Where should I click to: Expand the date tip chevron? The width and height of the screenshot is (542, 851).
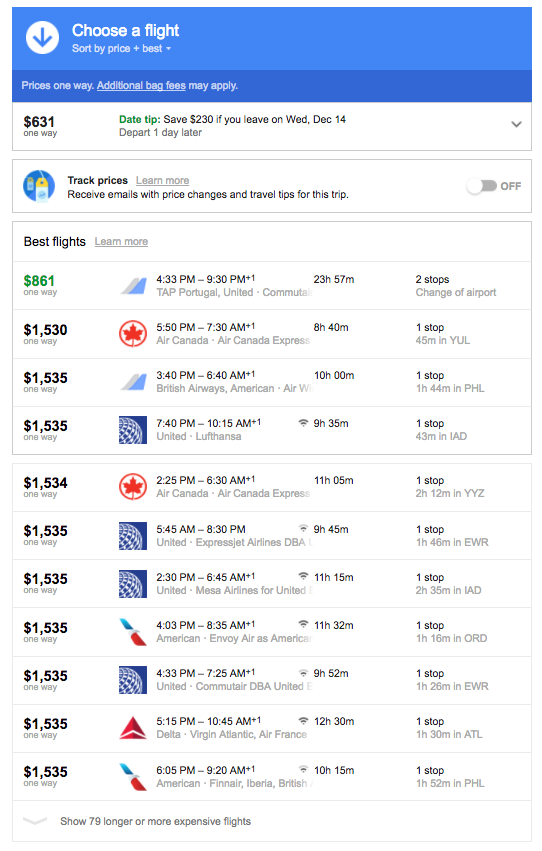517,124
